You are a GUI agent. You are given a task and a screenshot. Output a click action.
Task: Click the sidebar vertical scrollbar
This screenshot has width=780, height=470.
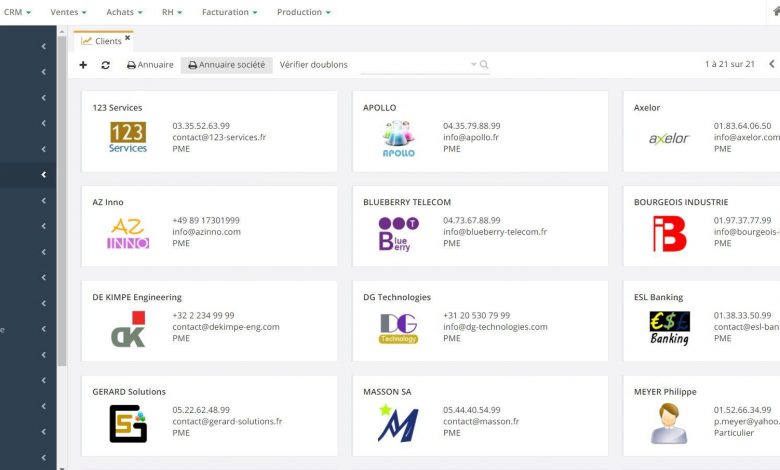point(62,201)
